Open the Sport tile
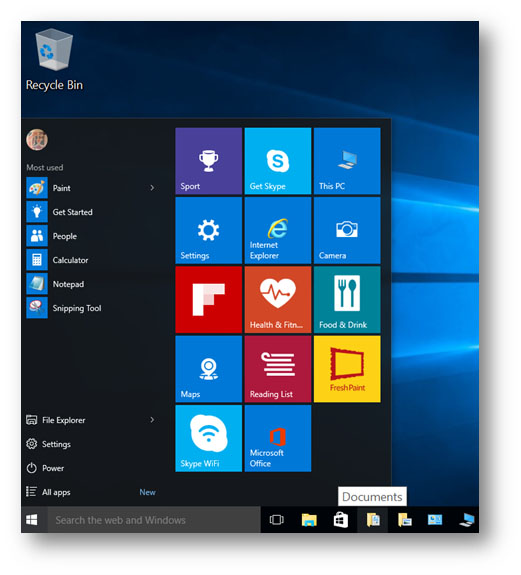This screenshot has width=521, height=575. tap(209, 161)
